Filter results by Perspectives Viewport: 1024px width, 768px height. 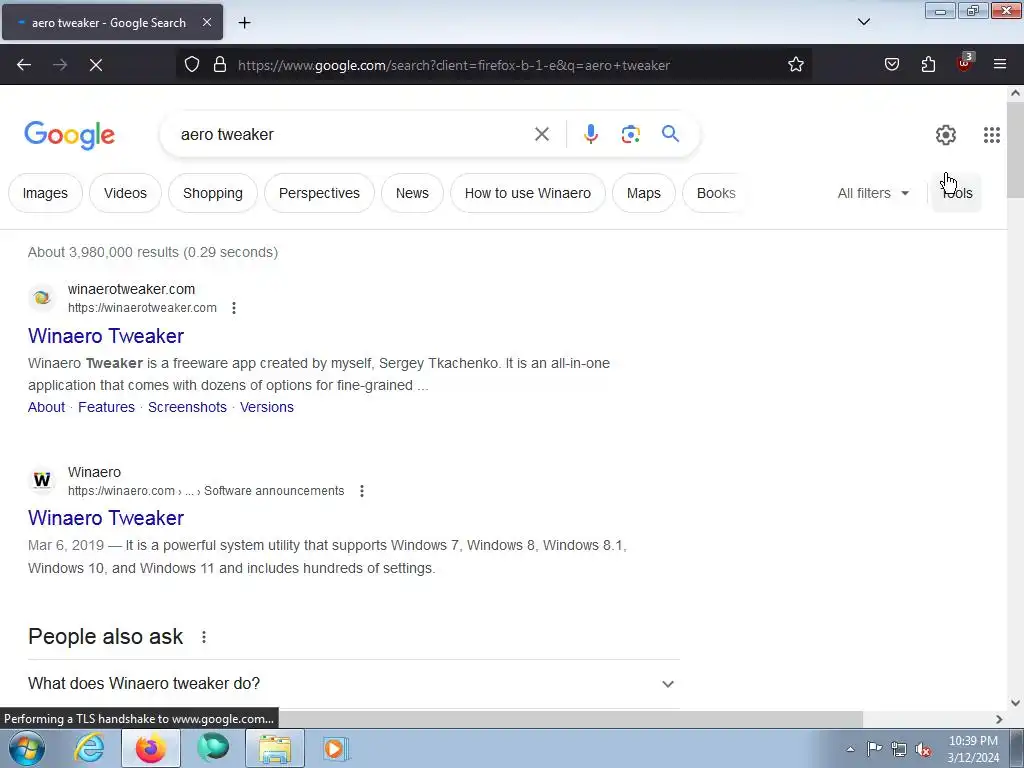pyautogui.click(x=319, y=193)
